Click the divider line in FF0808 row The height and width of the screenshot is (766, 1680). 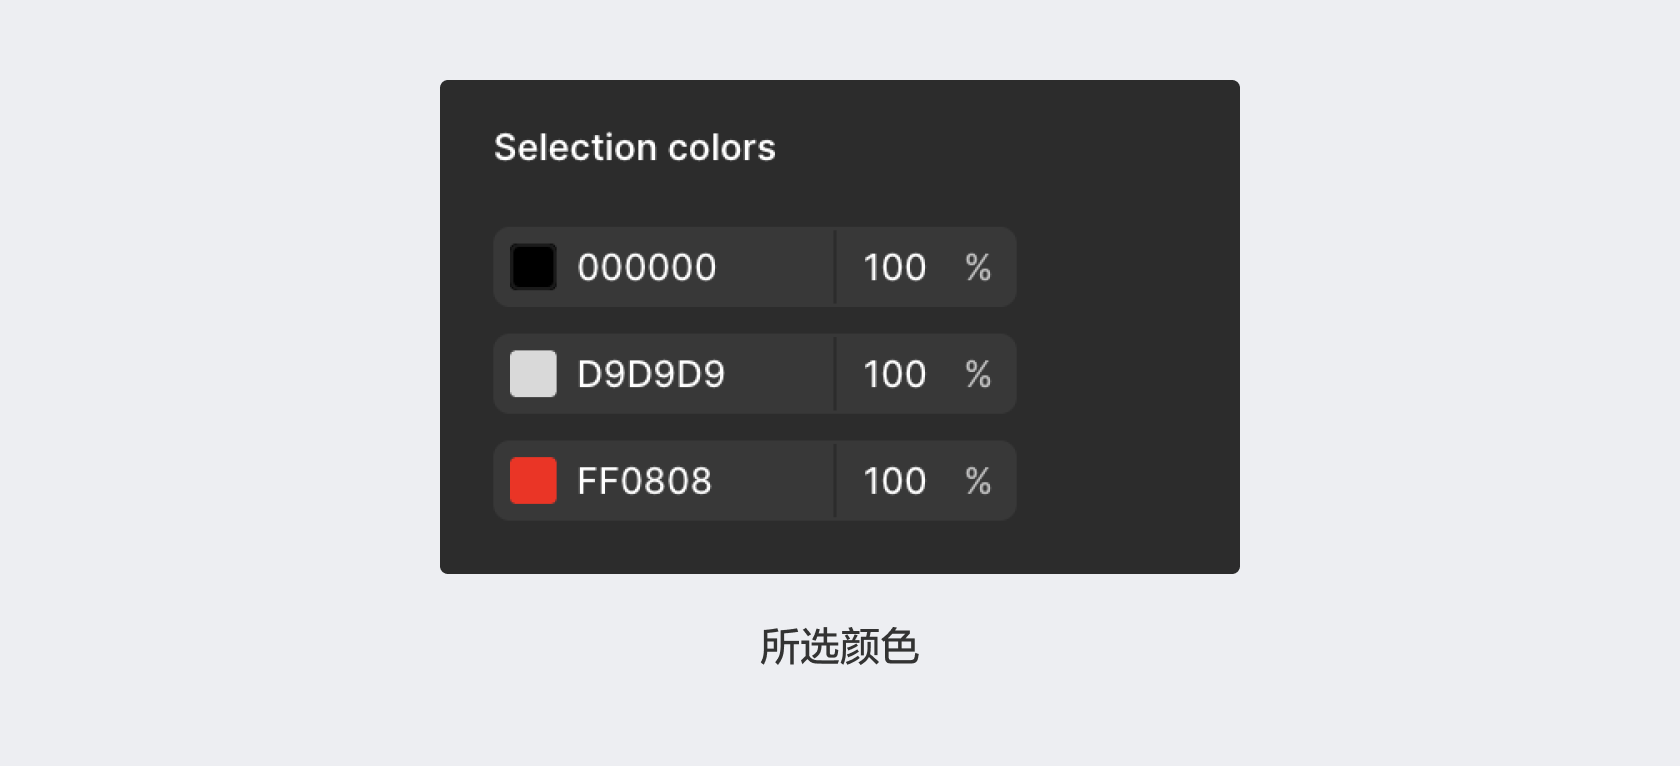835,481
